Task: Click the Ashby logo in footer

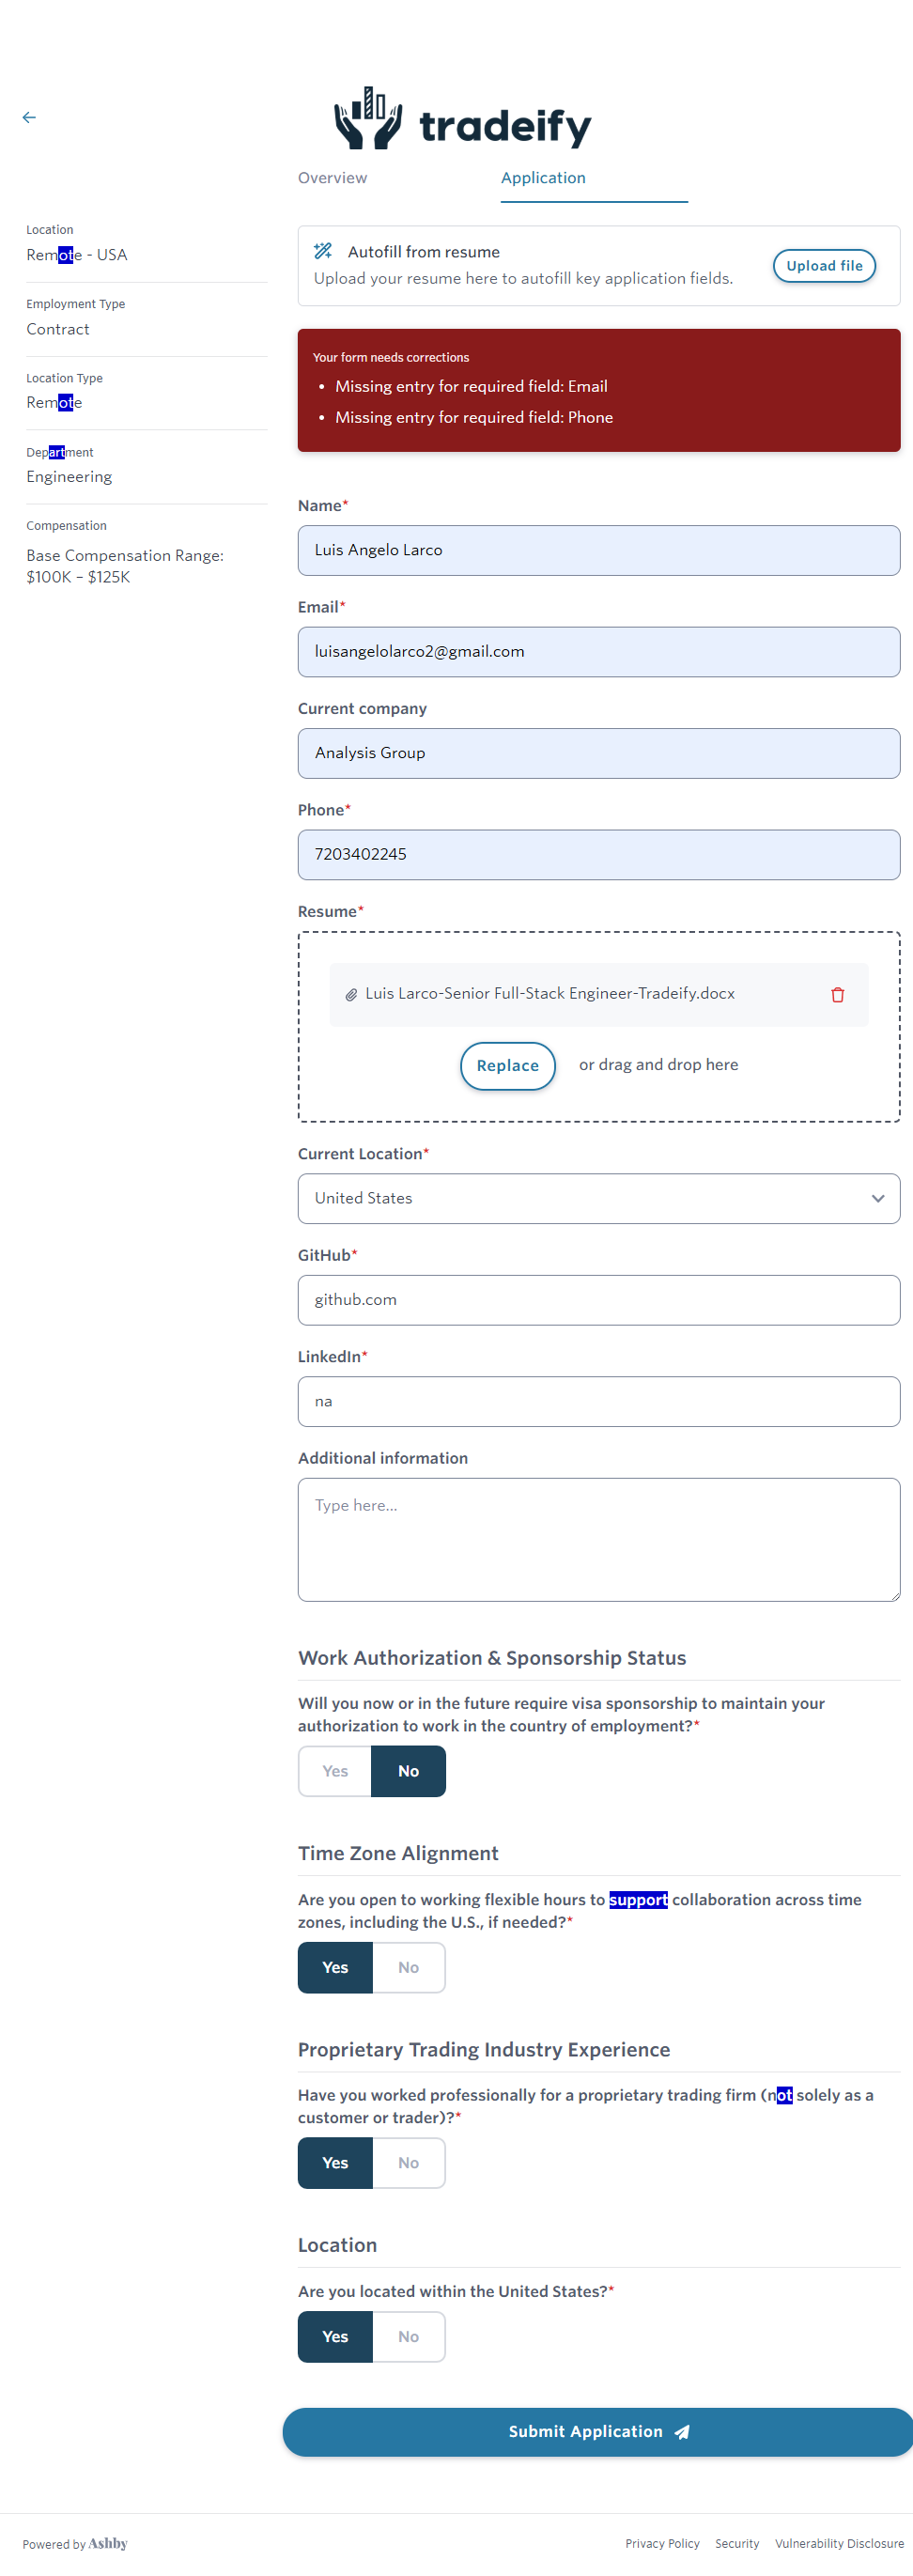Action: point(108,2543)
